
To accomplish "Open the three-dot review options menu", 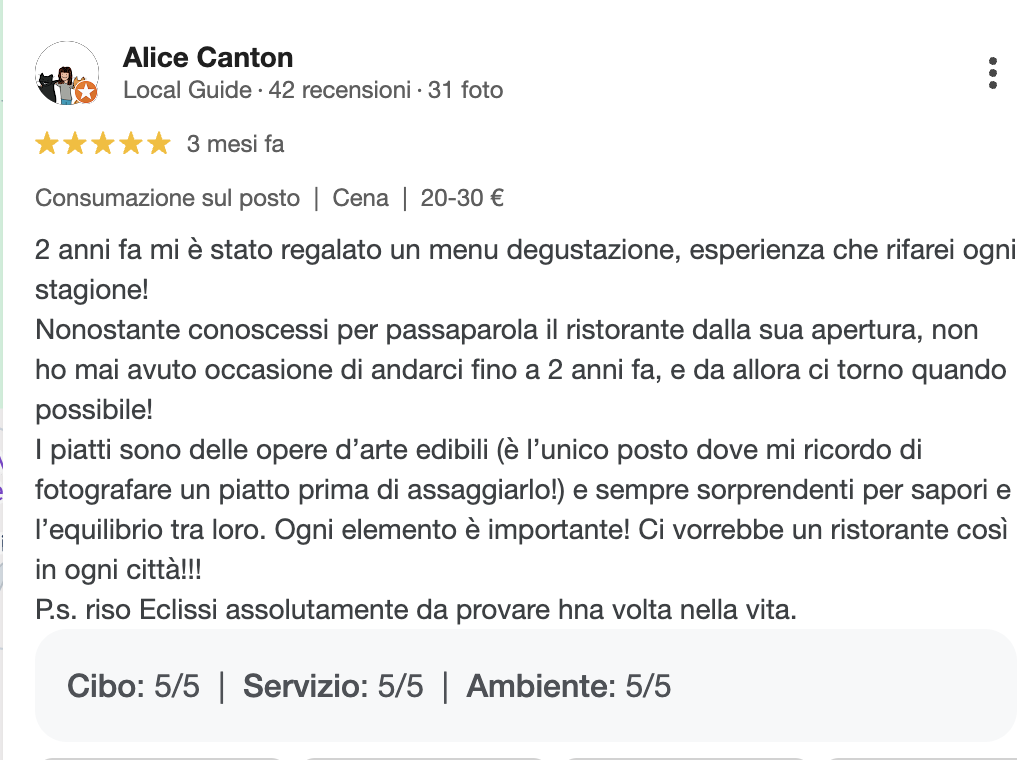I will coord(992,74).
